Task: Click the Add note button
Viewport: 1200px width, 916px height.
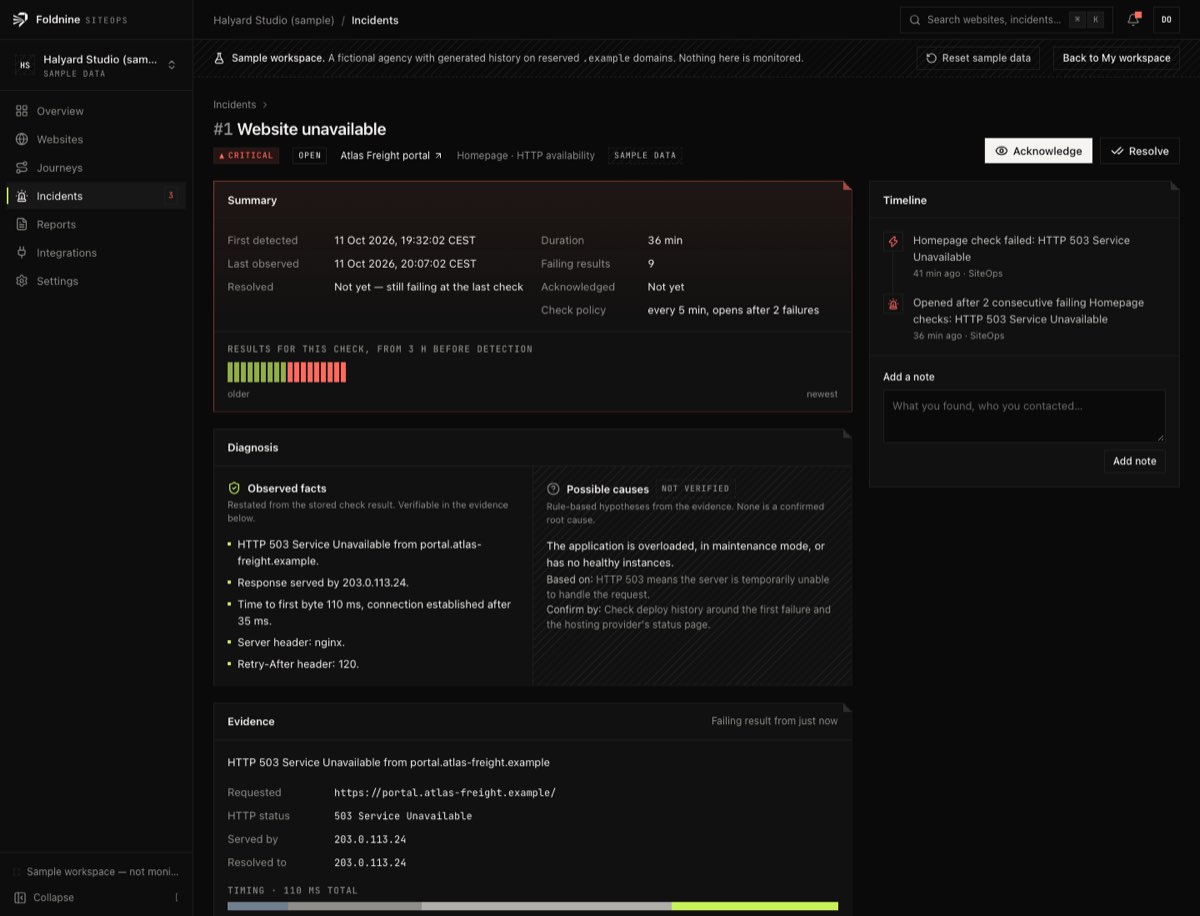Action: point(1134,461)
